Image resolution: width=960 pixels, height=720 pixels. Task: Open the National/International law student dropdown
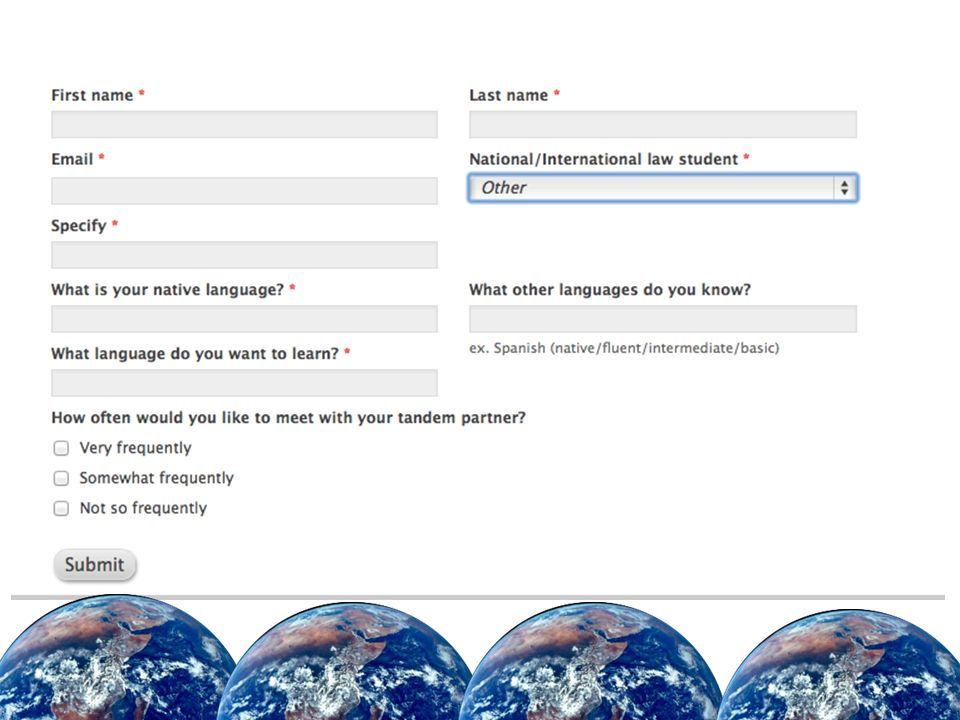tap(662, 188)
